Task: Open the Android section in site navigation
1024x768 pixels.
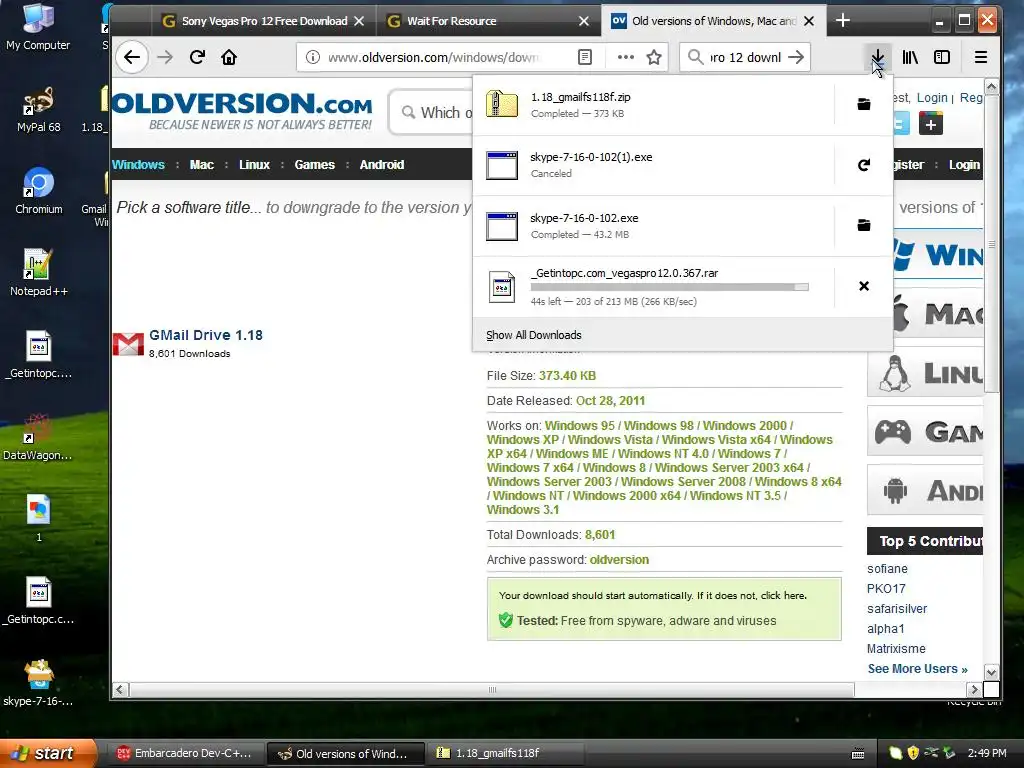Action: click(x=381, y=165)
